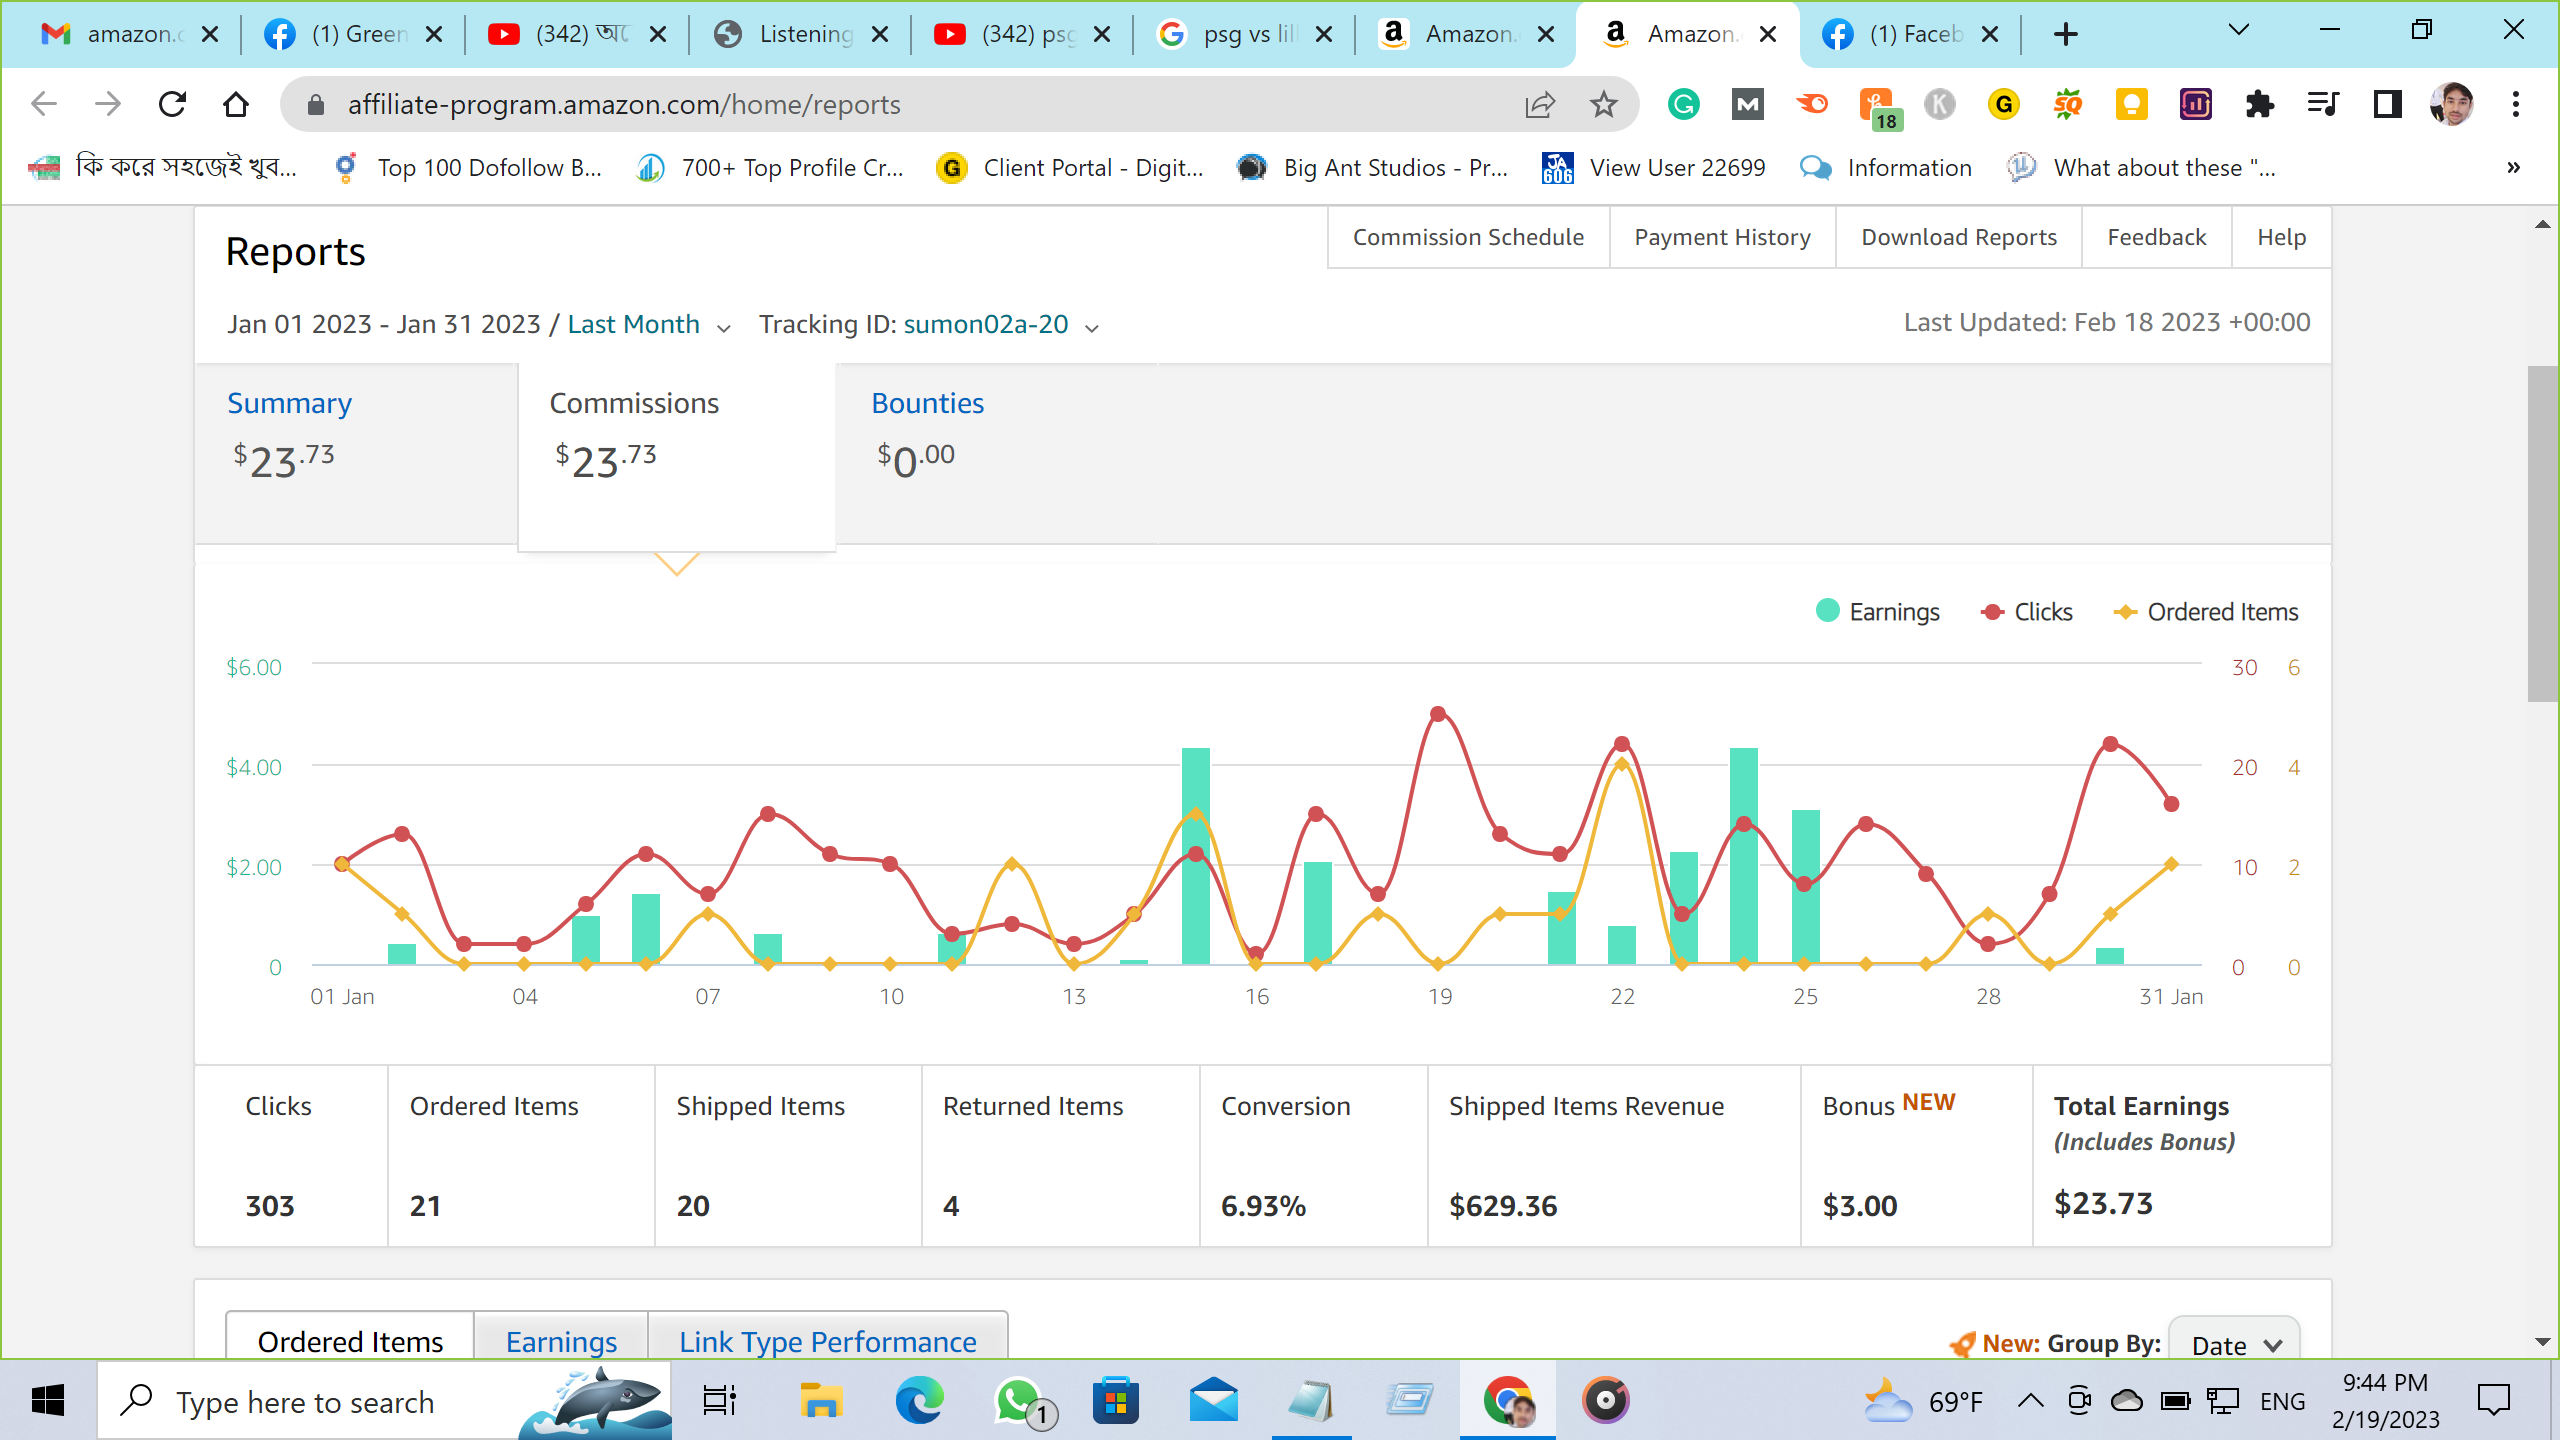
Task: Open new browser tab with plus
Action: pyautogui.click(x=2066, y=34)
